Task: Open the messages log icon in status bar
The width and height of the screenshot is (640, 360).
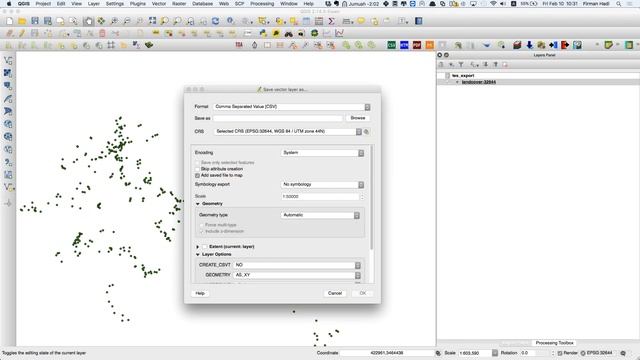Action: point(623,353)
